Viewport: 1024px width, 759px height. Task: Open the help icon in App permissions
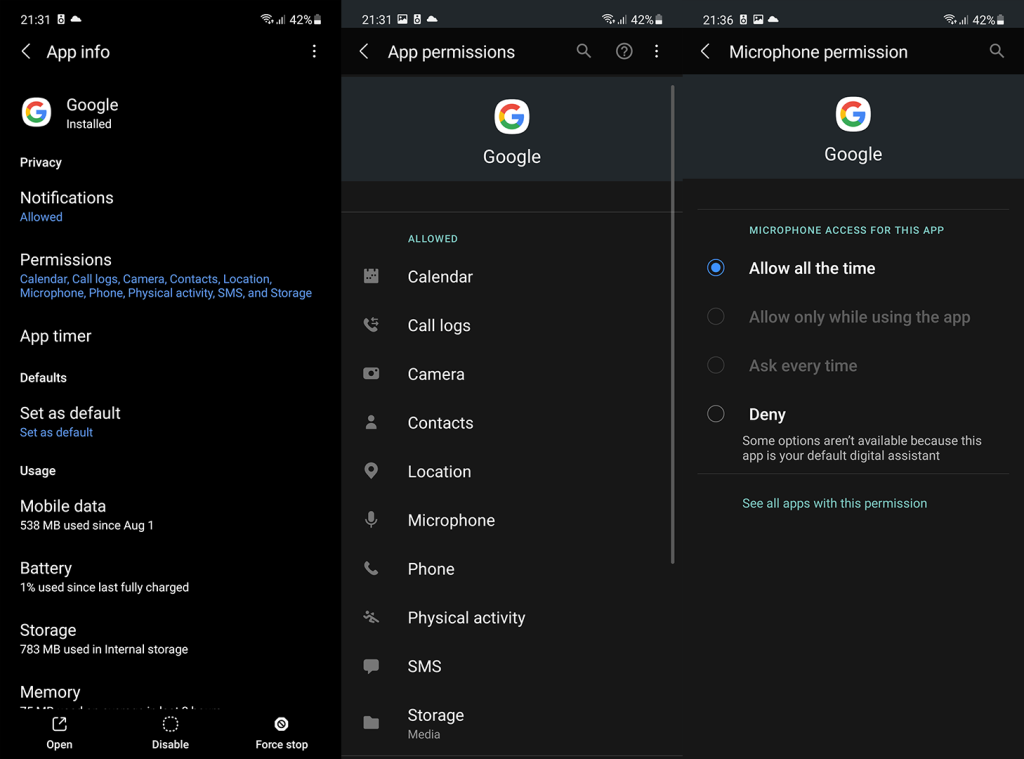(x=624, y=51)
